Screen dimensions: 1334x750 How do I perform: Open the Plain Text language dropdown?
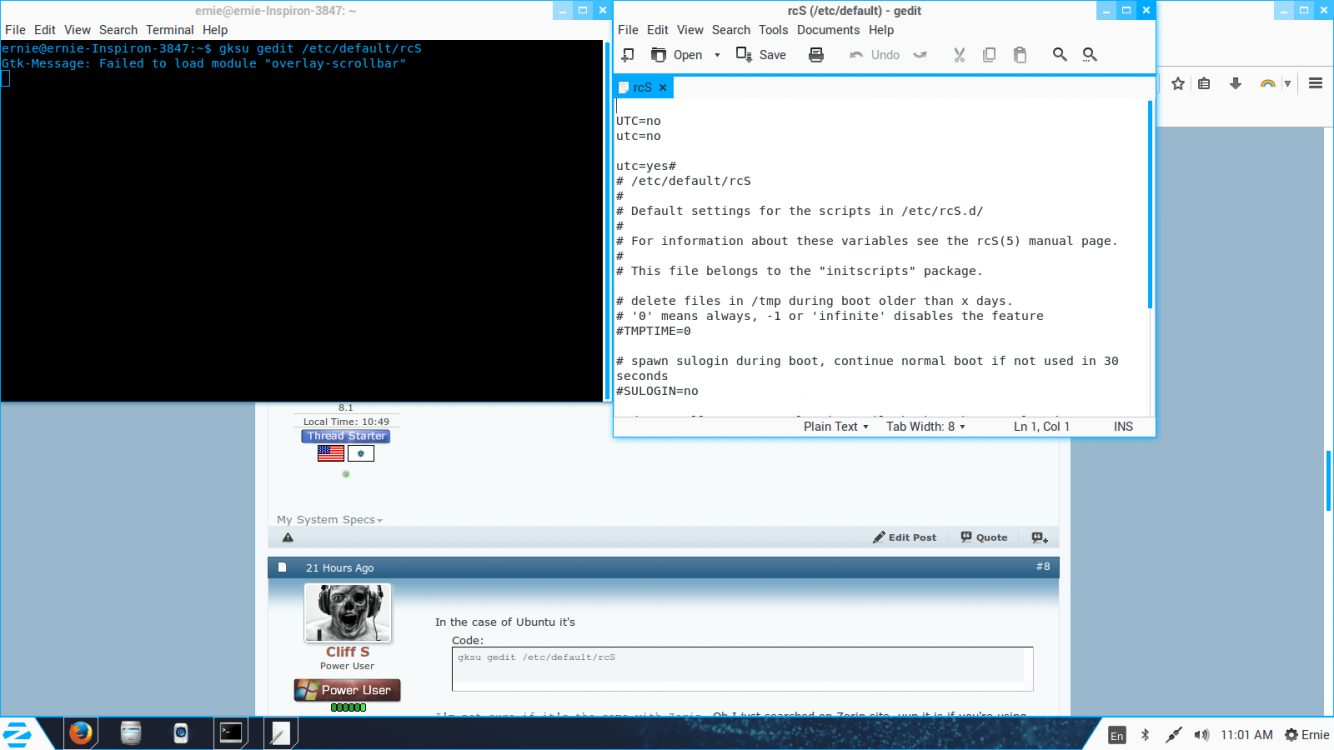[x=837, y=427]
